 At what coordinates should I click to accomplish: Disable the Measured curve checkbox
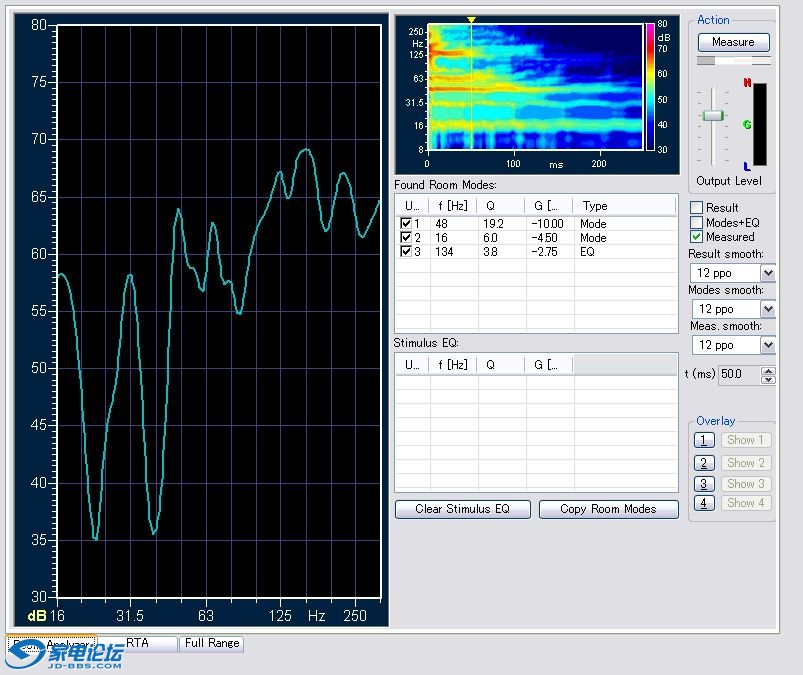(697, 237)
